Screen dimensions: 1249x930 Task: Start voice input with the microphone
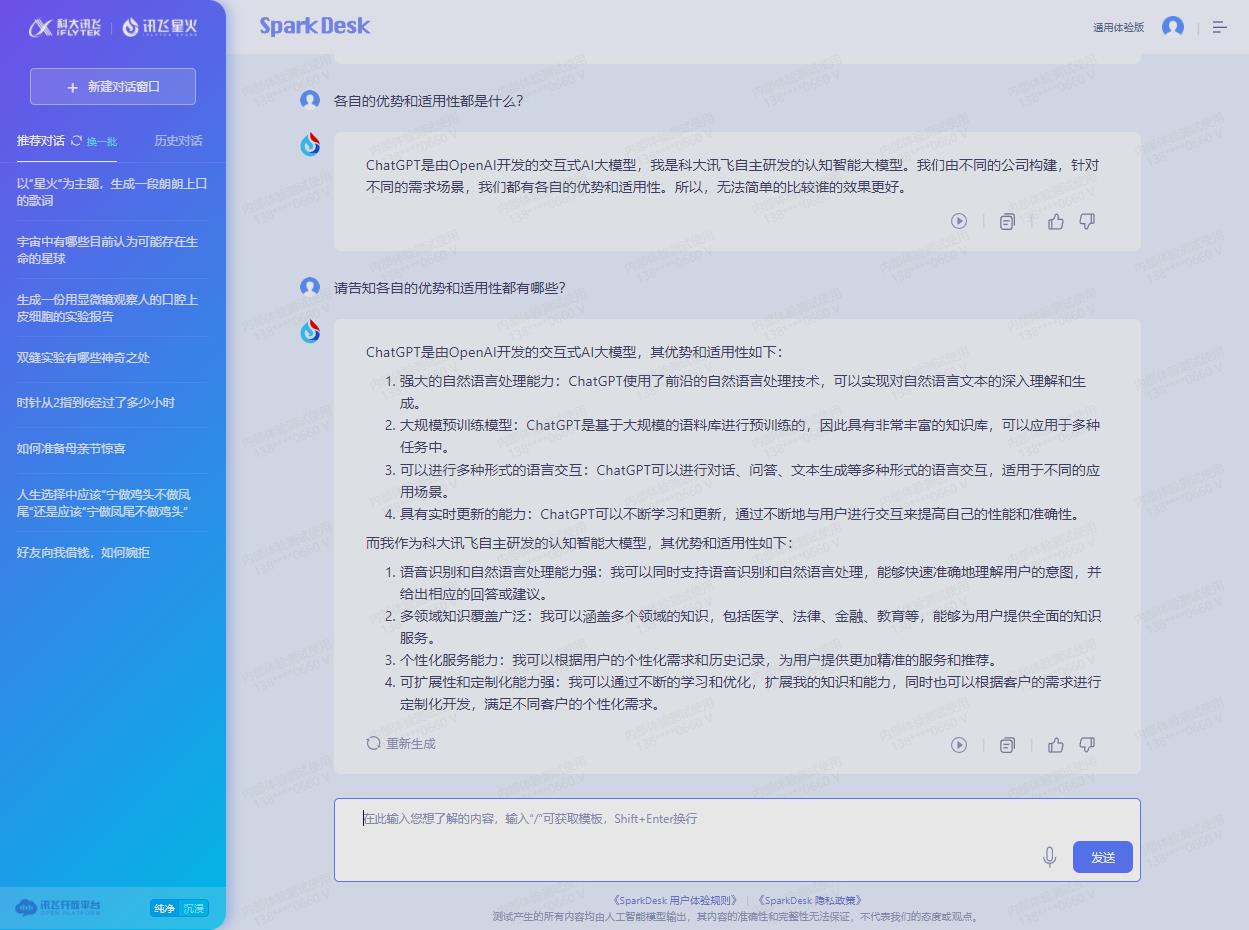click(x=1049, y=857)
